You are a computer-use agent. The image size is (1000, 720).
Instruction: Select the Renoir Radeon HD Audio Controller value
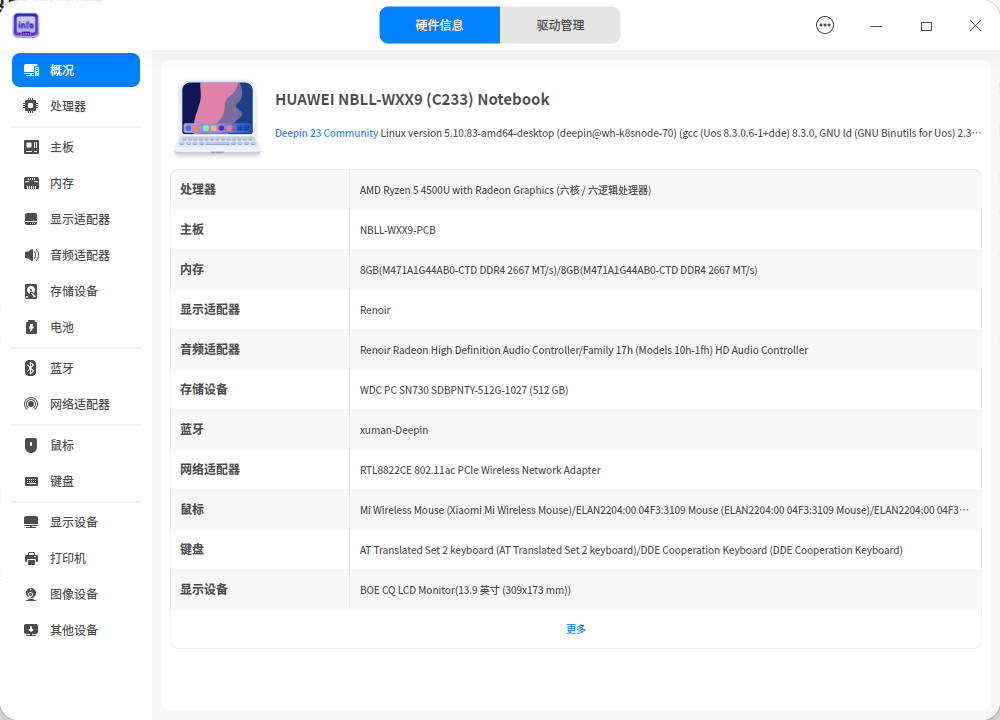584,350
